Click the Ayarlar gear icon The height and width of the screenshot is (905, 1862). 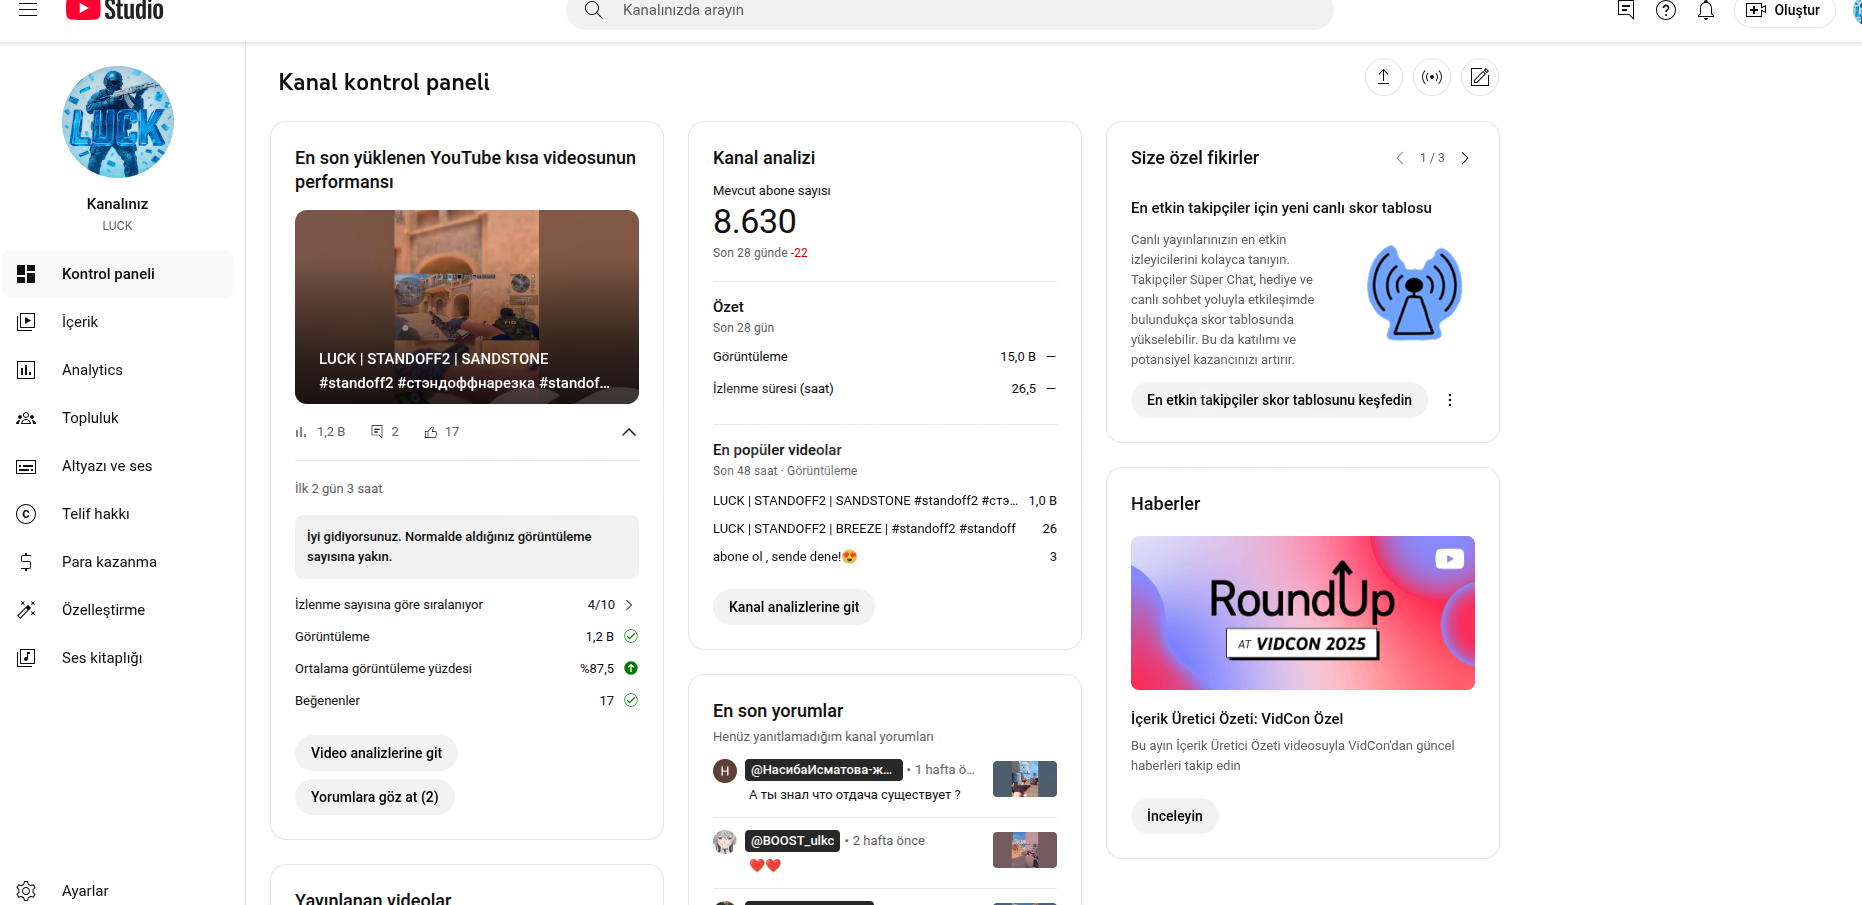coord(26,890)
